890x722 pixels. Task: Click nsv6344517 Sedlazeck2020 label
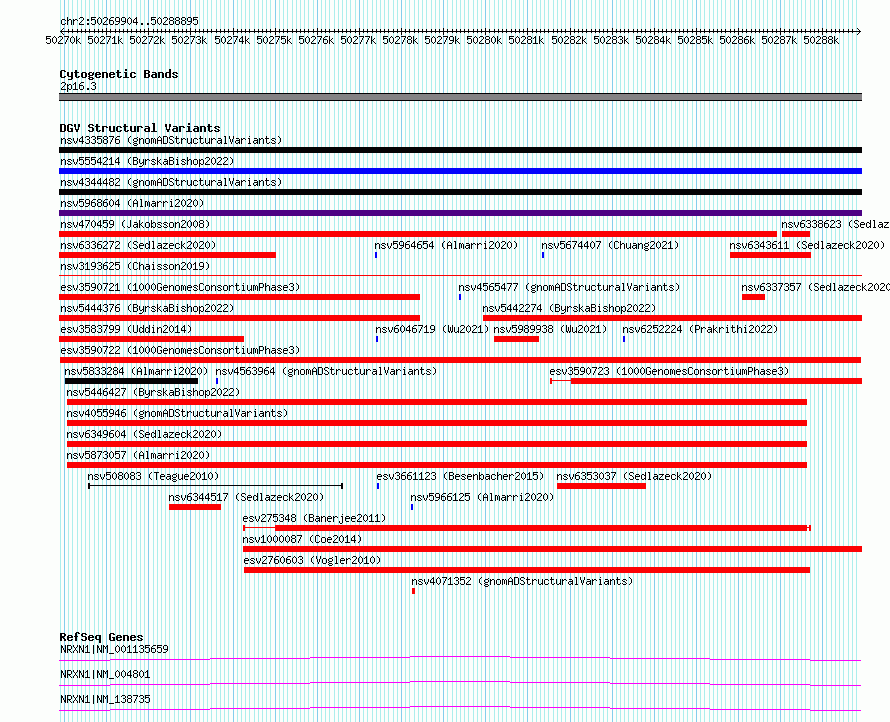pyautogui.click(x=246, y=497)
